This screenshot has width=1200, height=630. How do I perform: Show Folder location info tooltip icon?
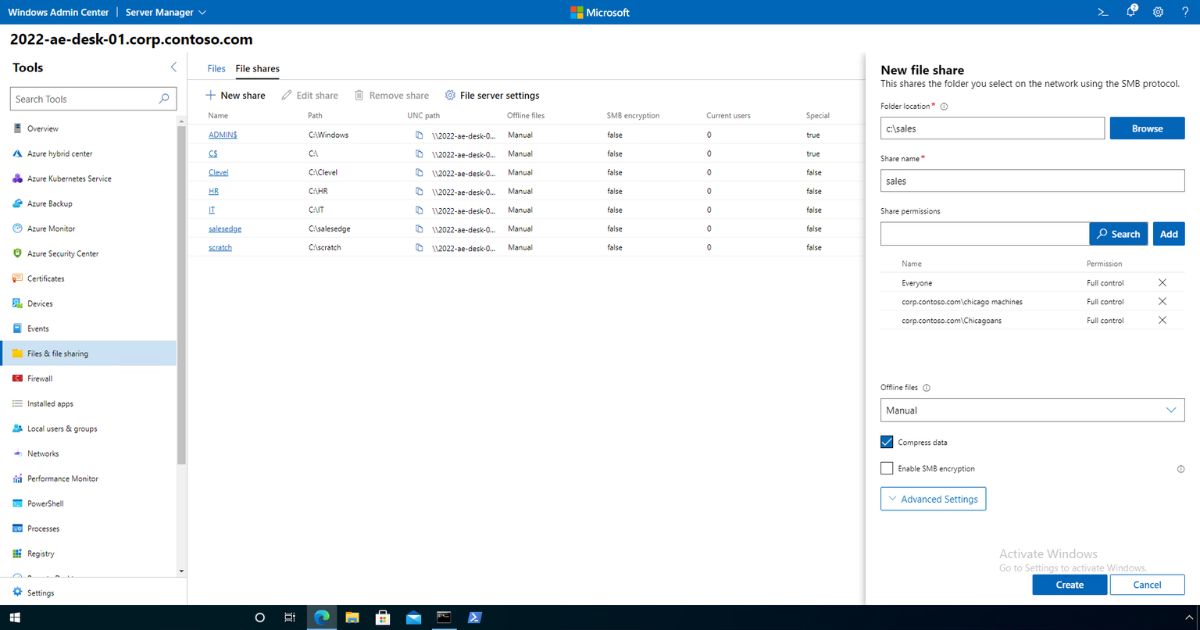pyautogui.click(x=944, y=106)
